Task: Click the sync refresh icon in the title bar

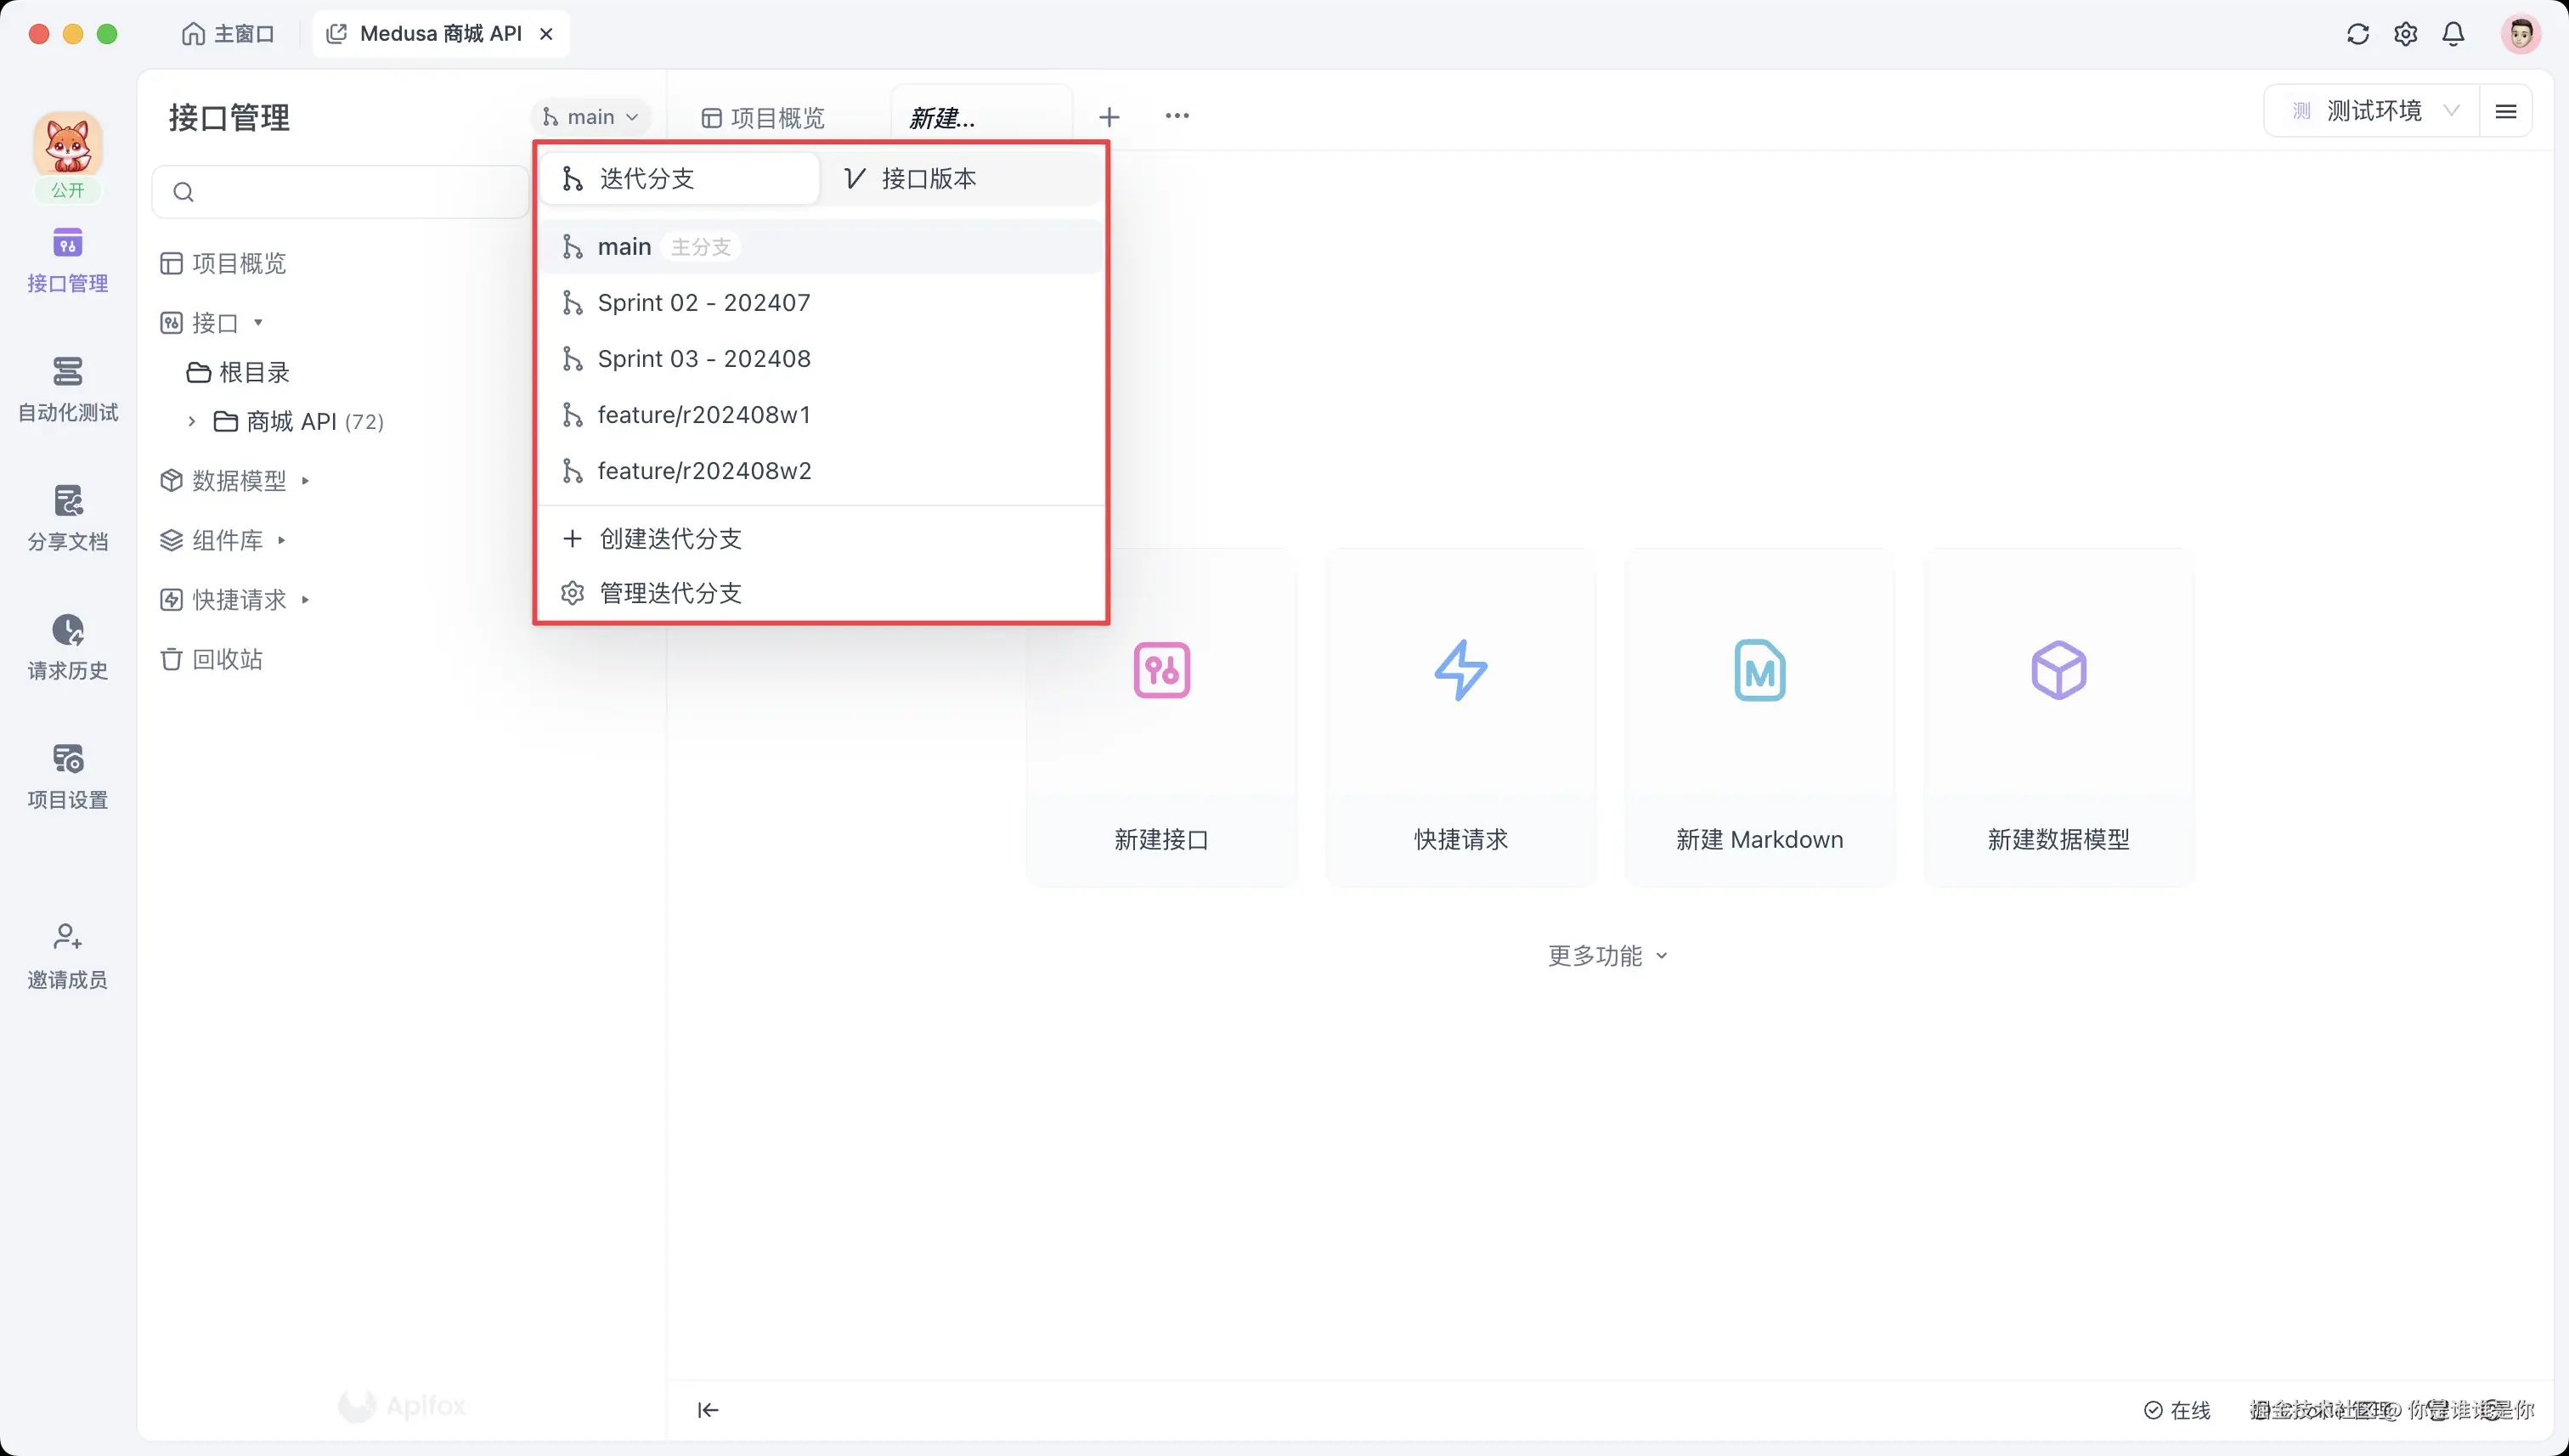Action: tap(2358, 33)
